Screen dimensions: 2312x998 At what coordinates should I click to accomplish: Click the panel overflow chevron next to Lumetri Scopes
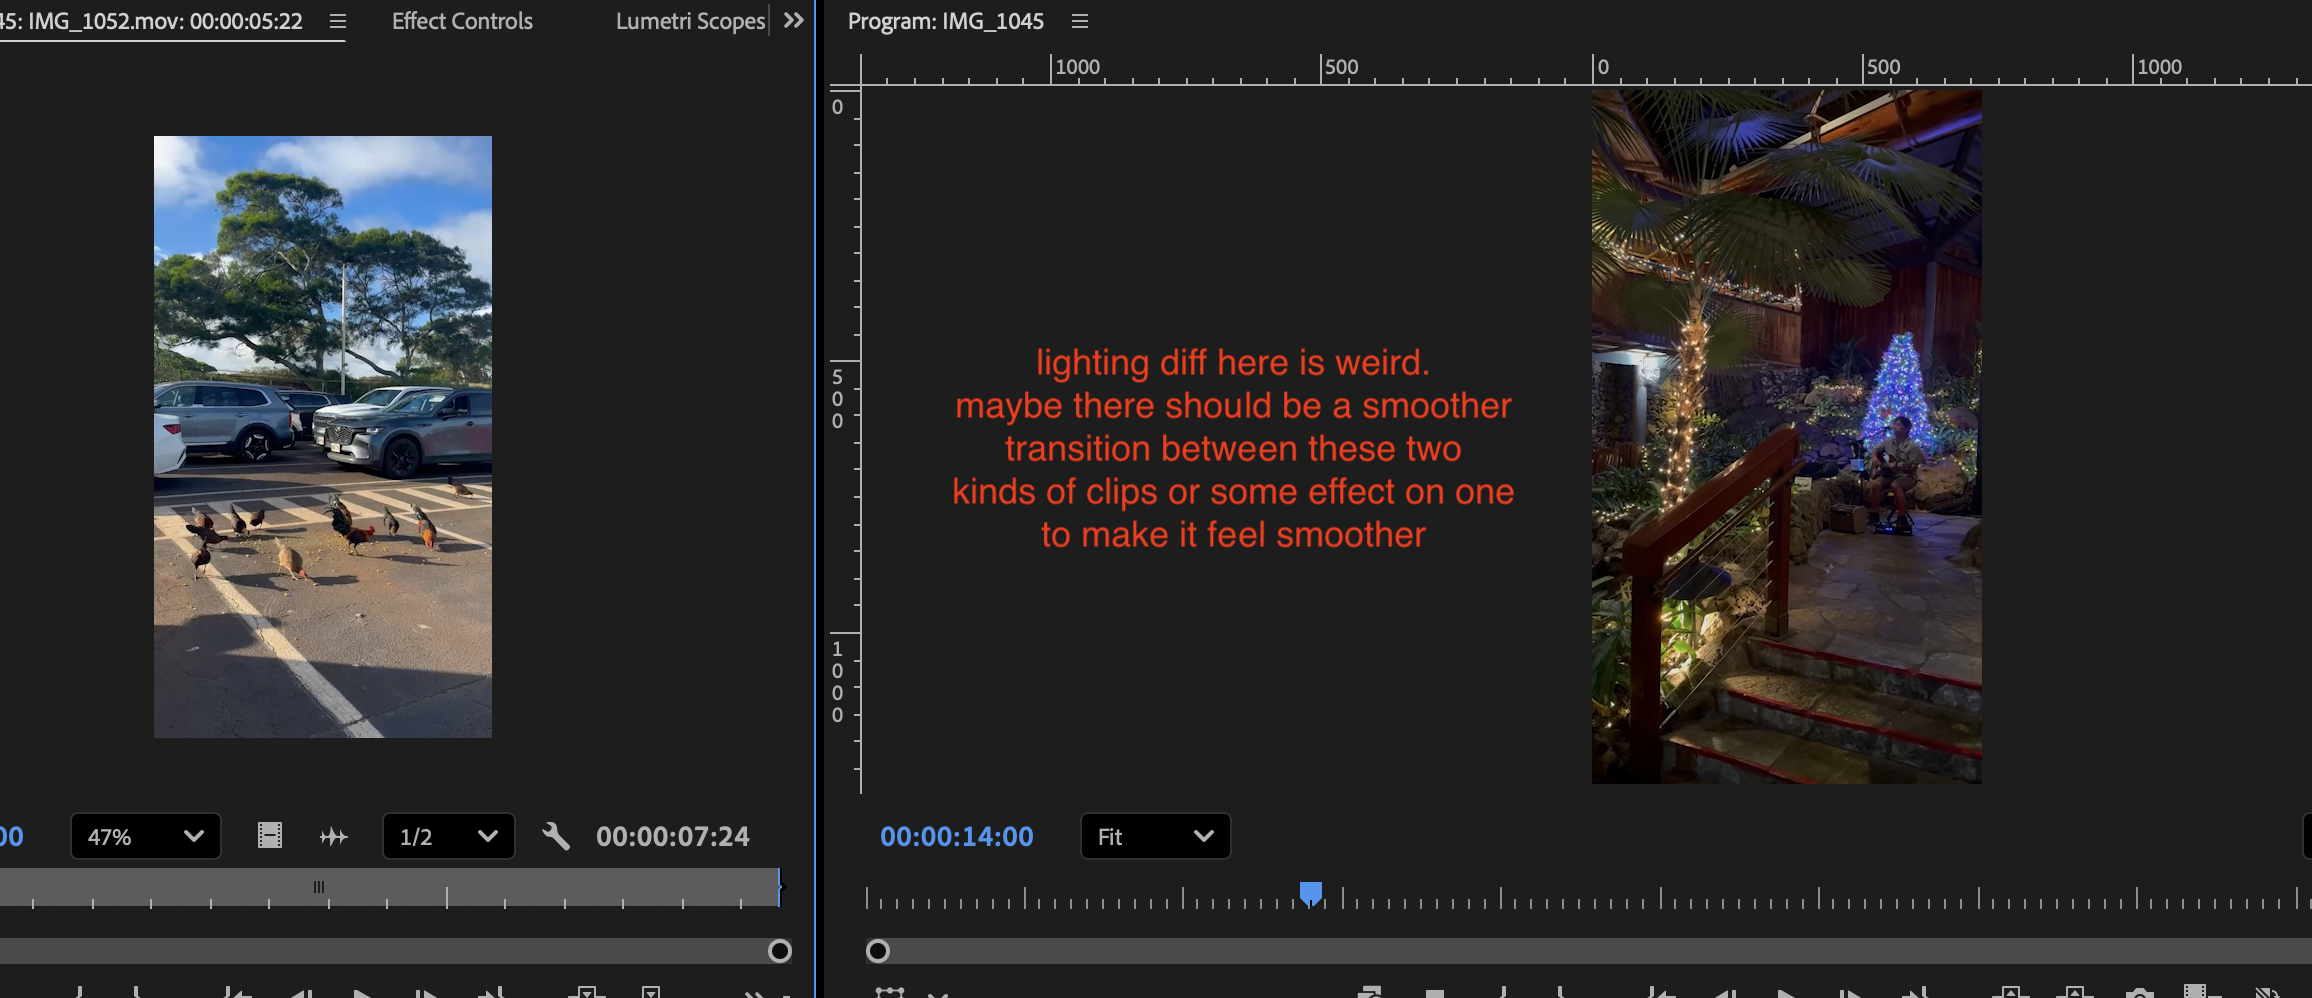(x=794, y=20)
